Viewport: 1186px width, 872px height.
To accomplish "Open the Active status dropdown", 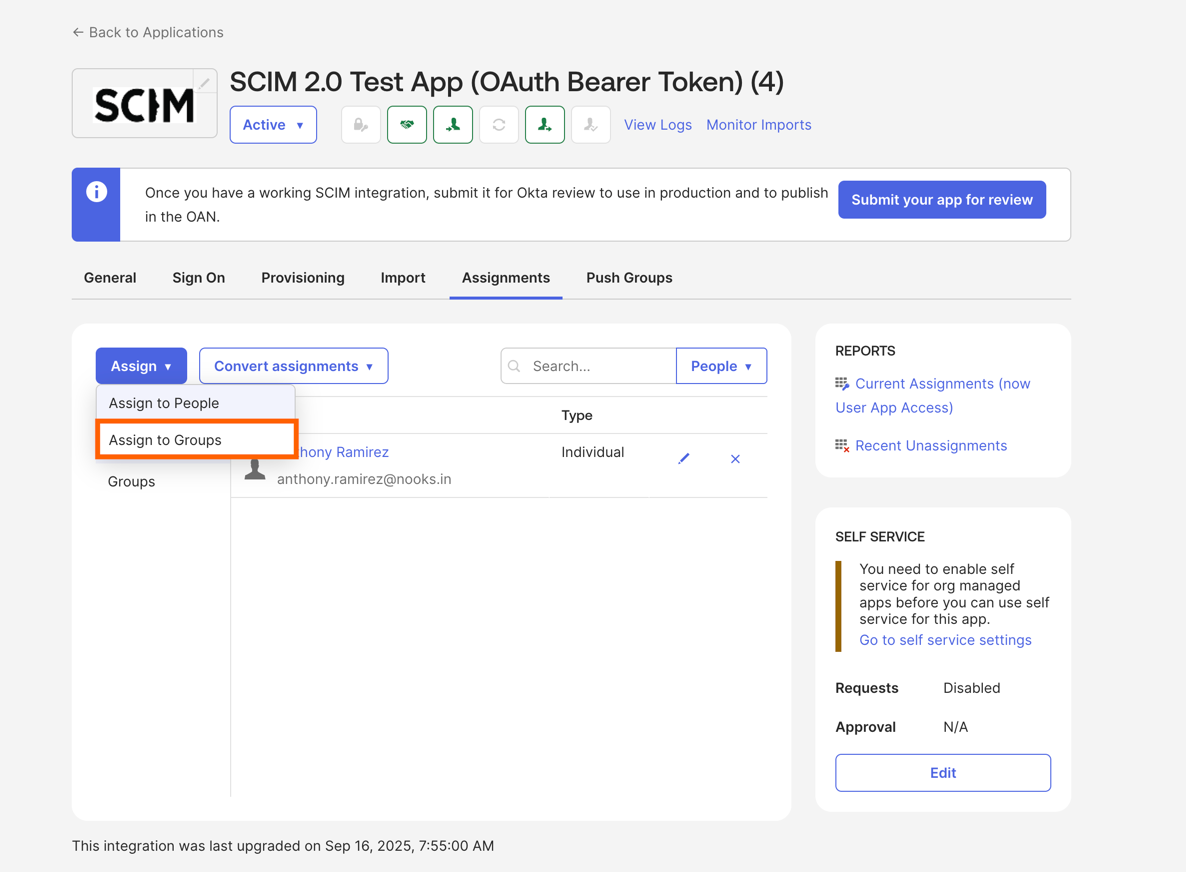I will (273, 125).
